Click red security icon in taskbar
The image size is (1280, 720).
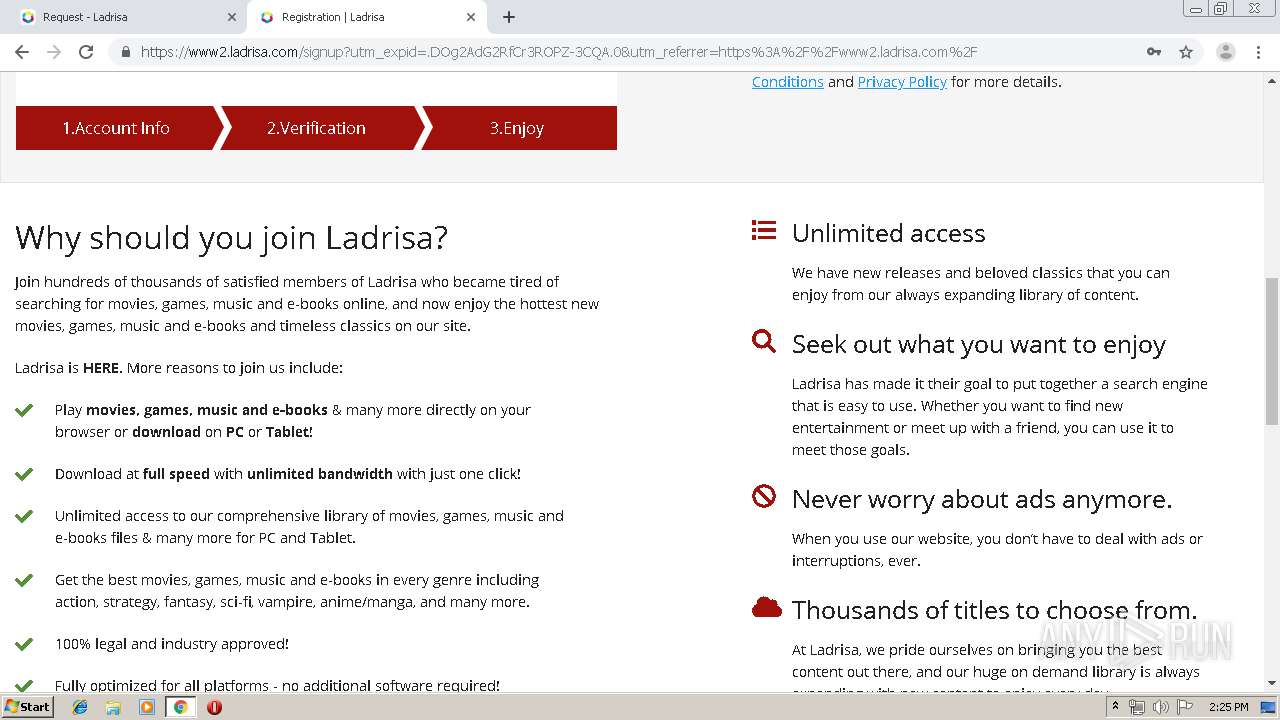[214, 707]
